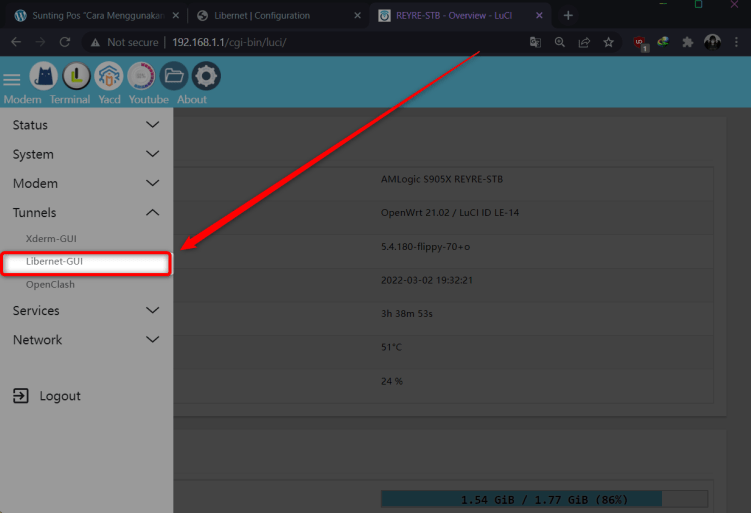Open the About gear icon
751x513 pixels.
point(206,76)
